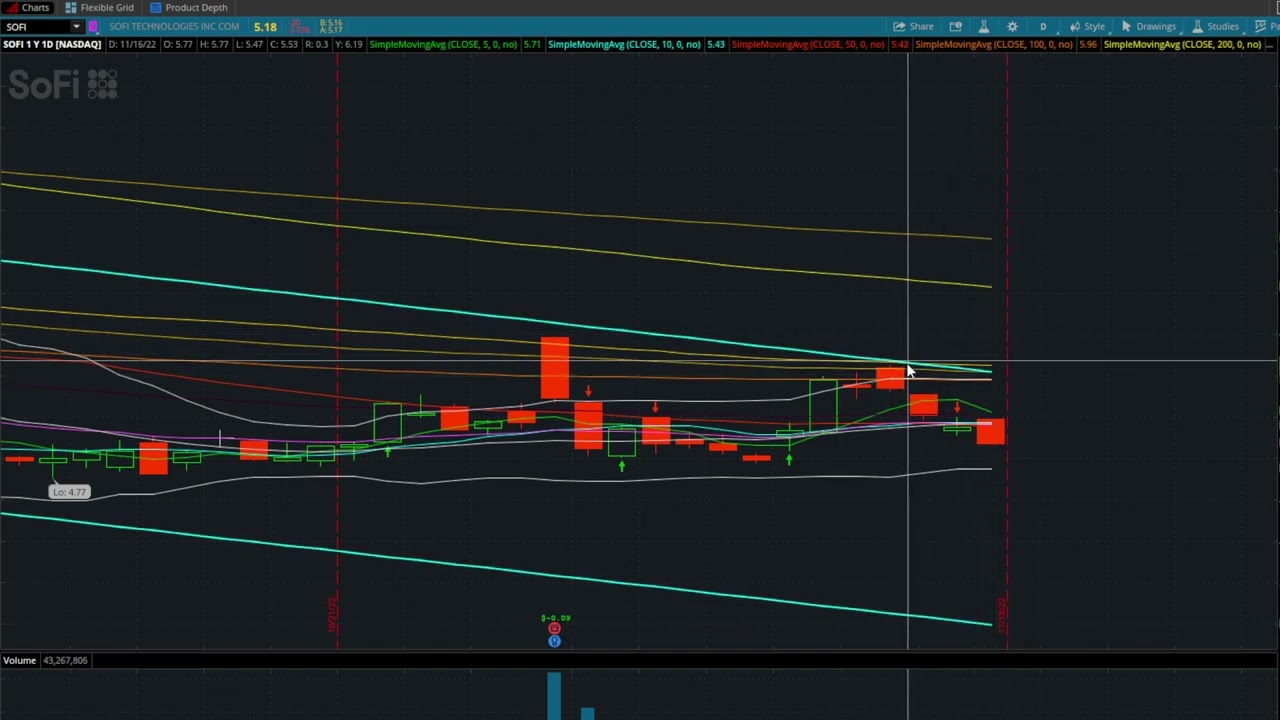
Task: Open the news/display icon next to Share
Action: (x=955, y=27)
